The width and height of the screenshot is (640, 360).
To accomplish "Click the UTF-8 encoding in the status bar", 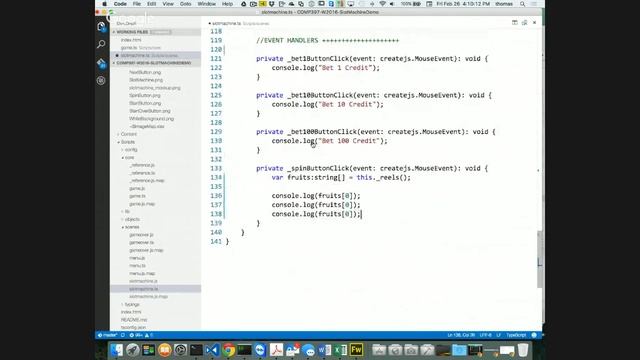I will (x=486, y=335).
